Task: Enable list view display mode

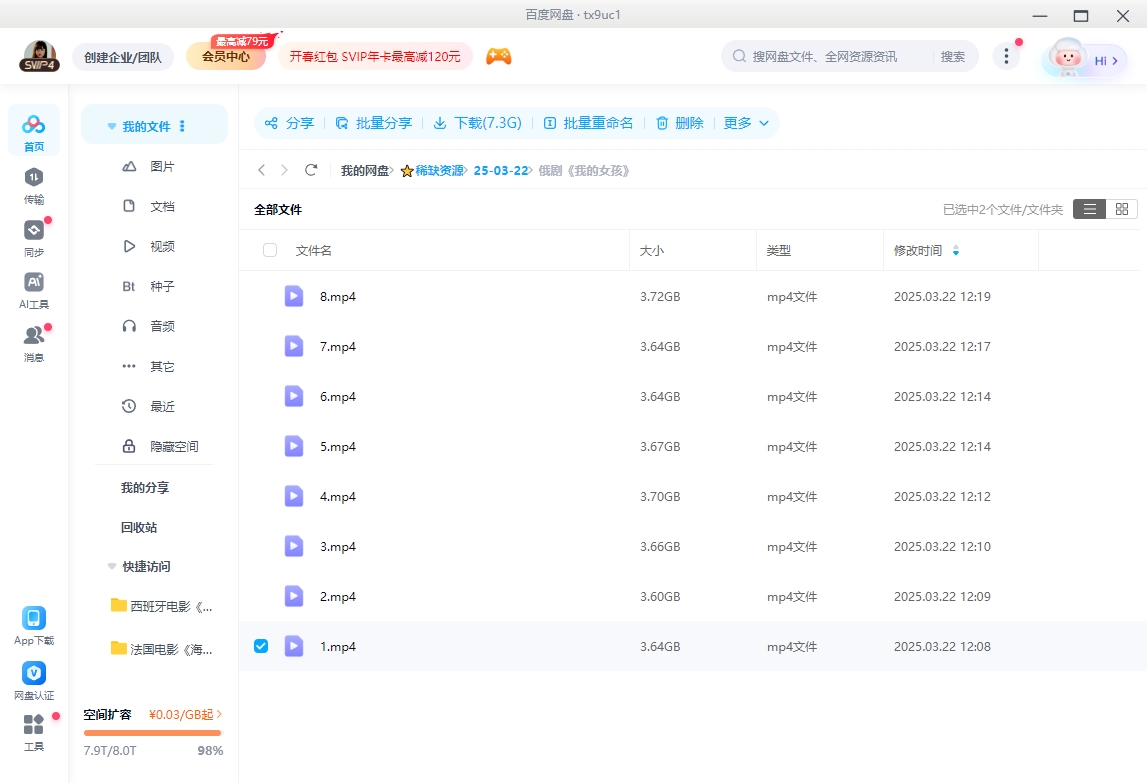Action: click(1089, 209)
